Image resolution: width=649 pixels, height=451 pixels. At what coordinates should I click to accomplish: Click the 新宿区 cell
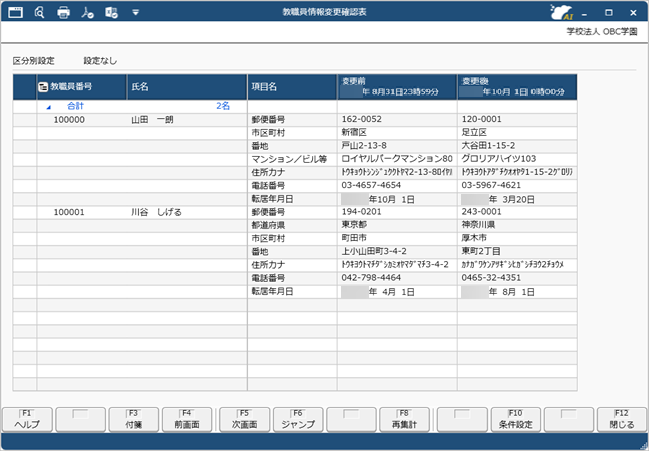coord(397,133)
